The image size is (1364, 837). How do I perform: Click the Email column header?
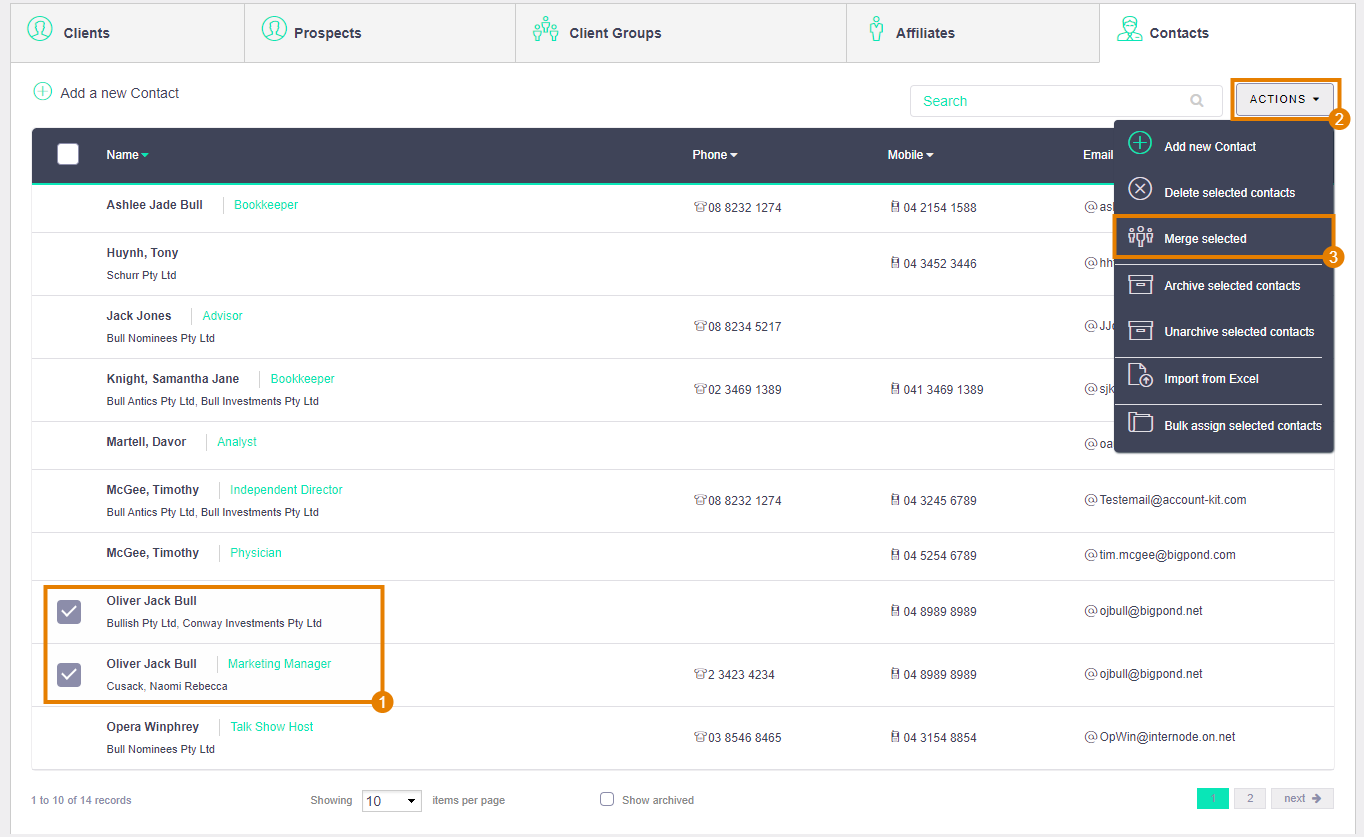(1098, 155)
